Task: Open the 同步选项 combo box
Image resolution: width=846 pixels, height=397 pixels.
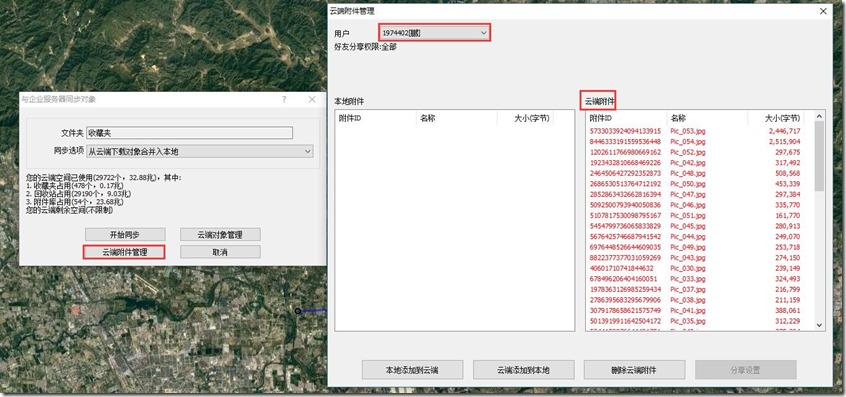Action: tap(200, 152)
